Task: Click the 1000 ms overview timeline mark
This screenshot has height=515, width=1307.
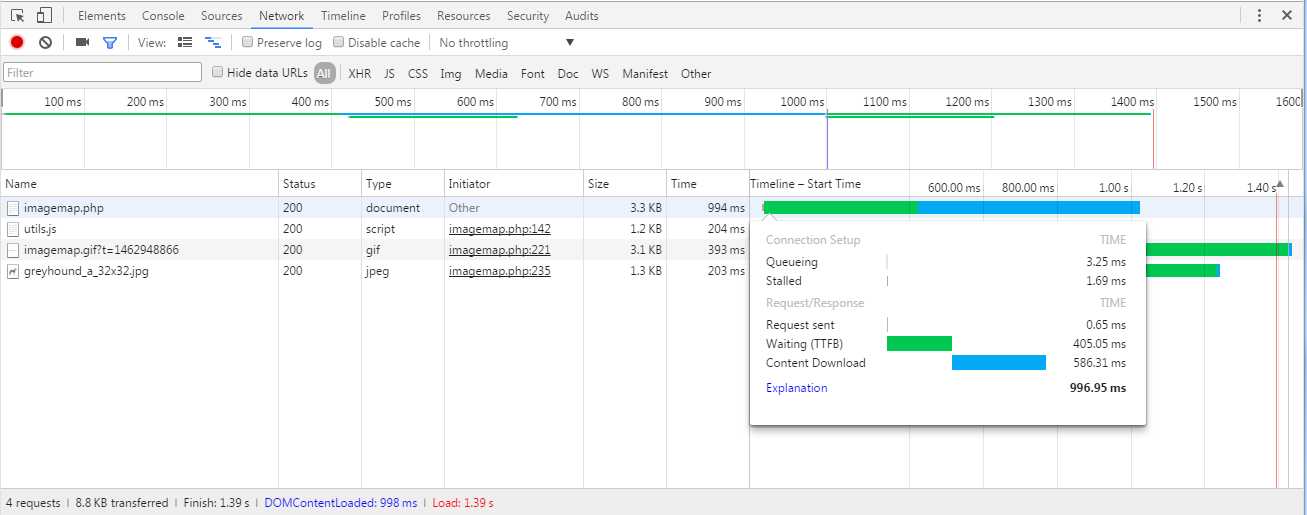Action: (x=802, y=102)
